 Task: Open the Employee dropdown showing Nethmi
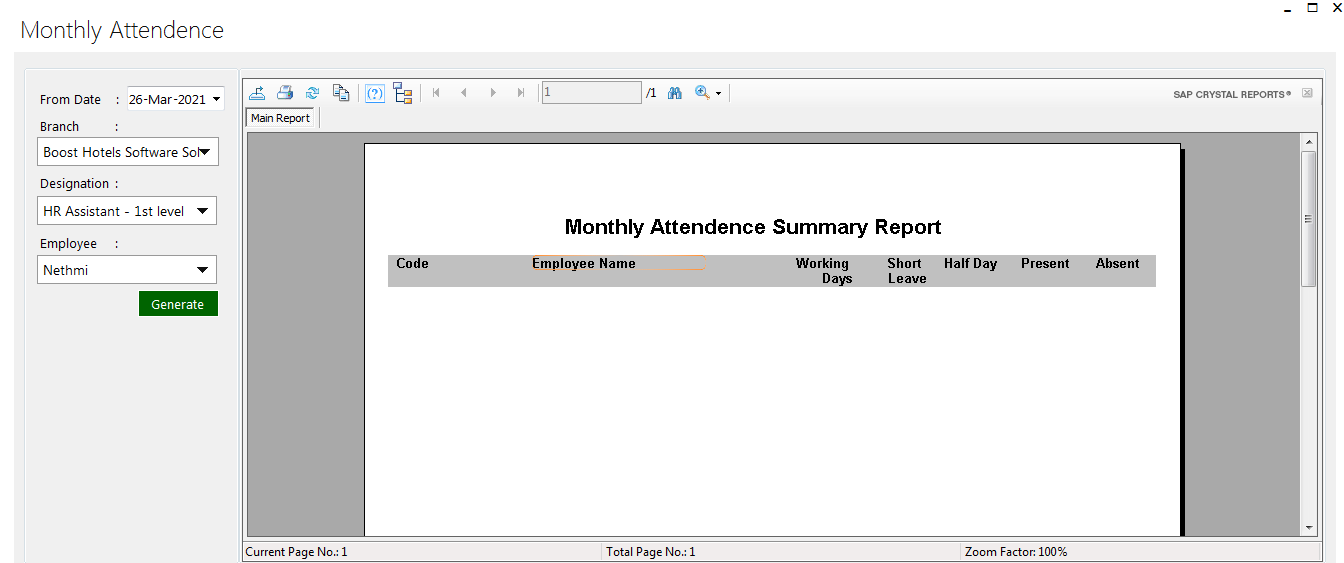pos(202,270)
